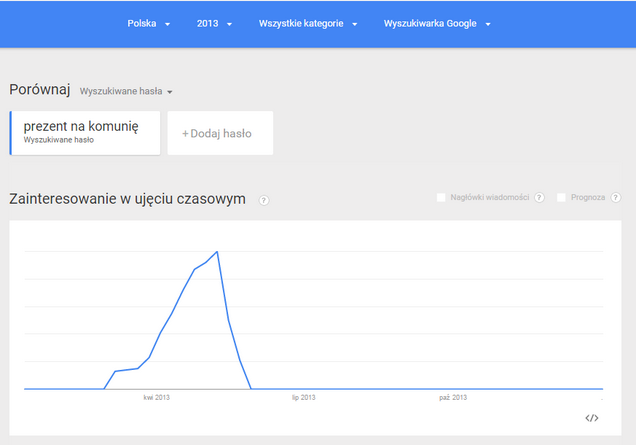Expand the Wyszukiwarka Google dropdown
Viewport: 637px width, 446px height.
pos(437,24)
